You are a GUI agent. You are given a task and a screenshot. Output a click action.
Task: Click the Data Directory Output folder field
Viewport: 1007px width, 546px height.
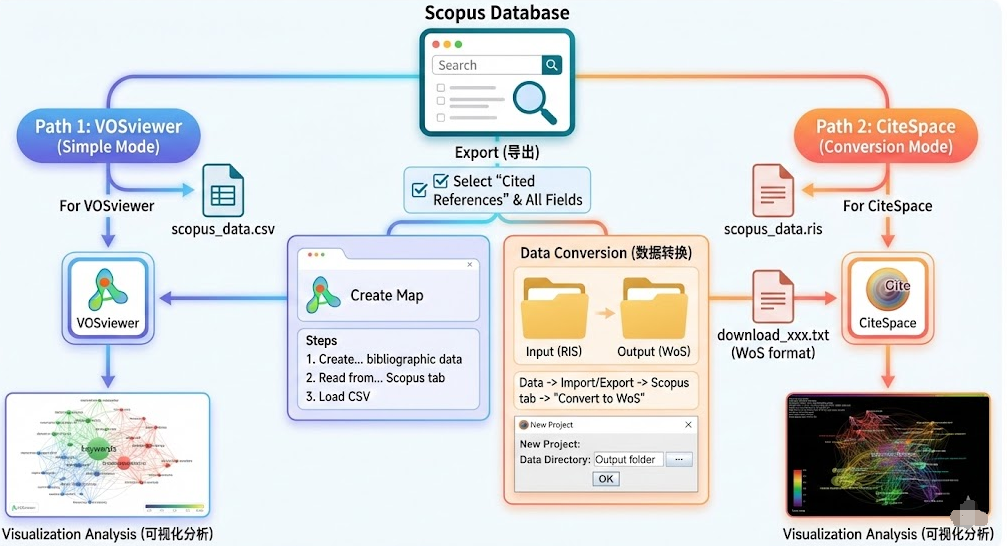tap(627, 459)
